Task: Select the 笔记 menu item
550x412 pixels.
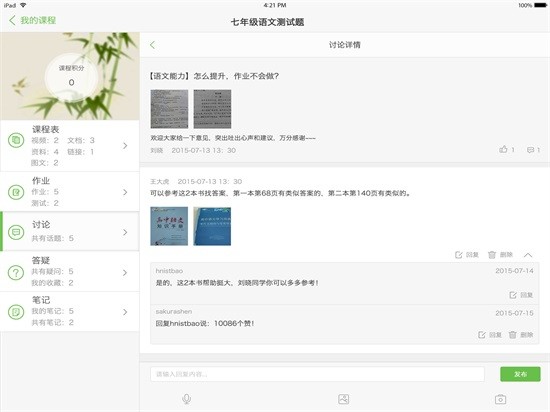Action: coord(70,311)
